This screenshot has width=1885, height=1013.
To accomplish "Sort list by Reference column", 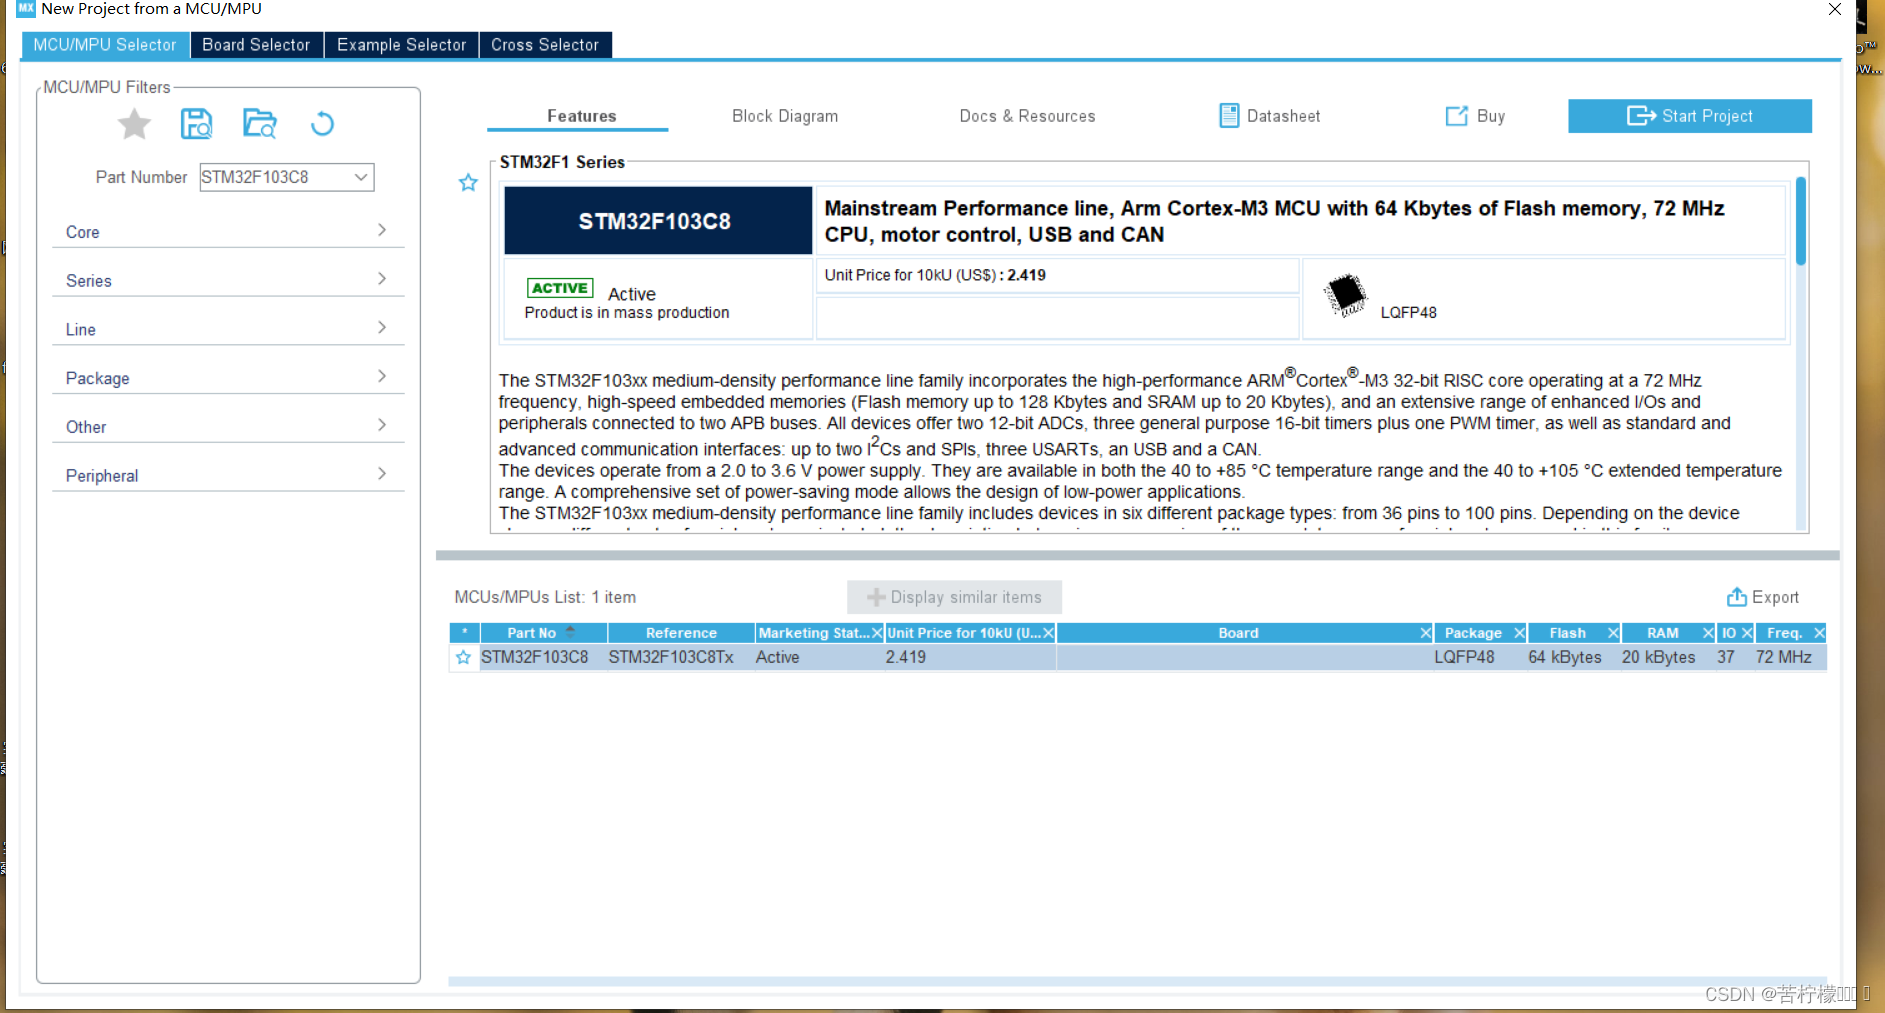I will pyautogui.click(x=681, y=633).
